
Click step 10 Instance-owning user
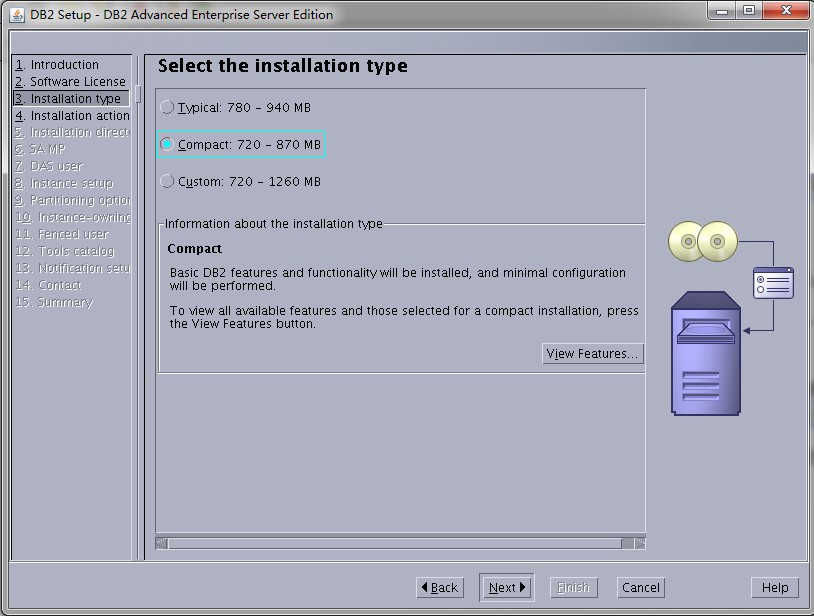(x=73, y=217)
